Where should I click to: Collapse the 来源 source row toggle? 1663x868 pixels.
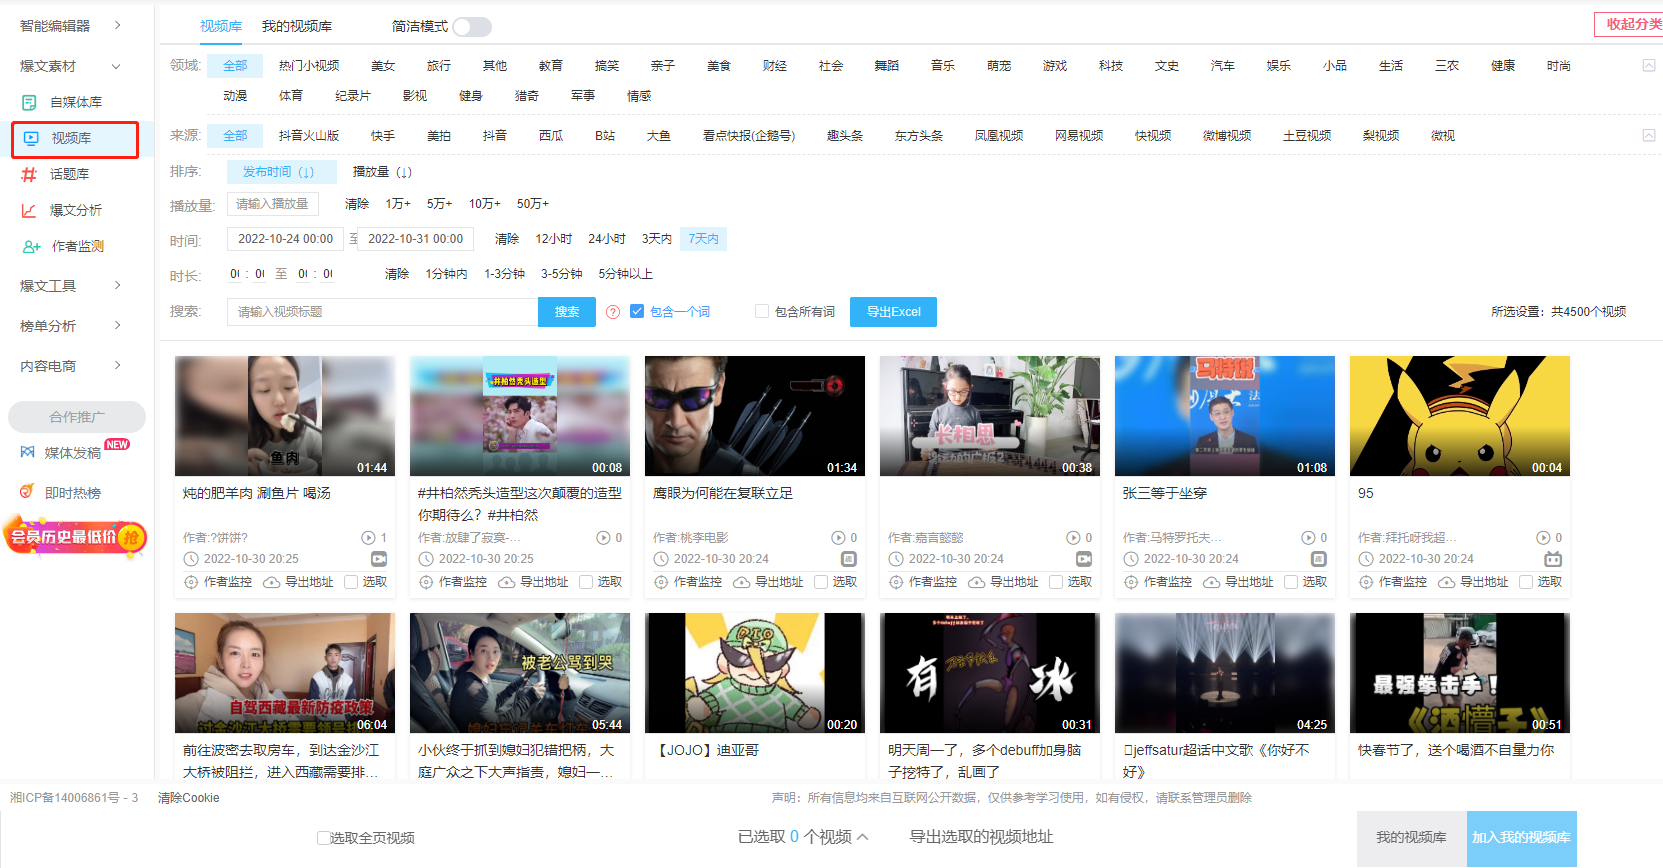1649,135
